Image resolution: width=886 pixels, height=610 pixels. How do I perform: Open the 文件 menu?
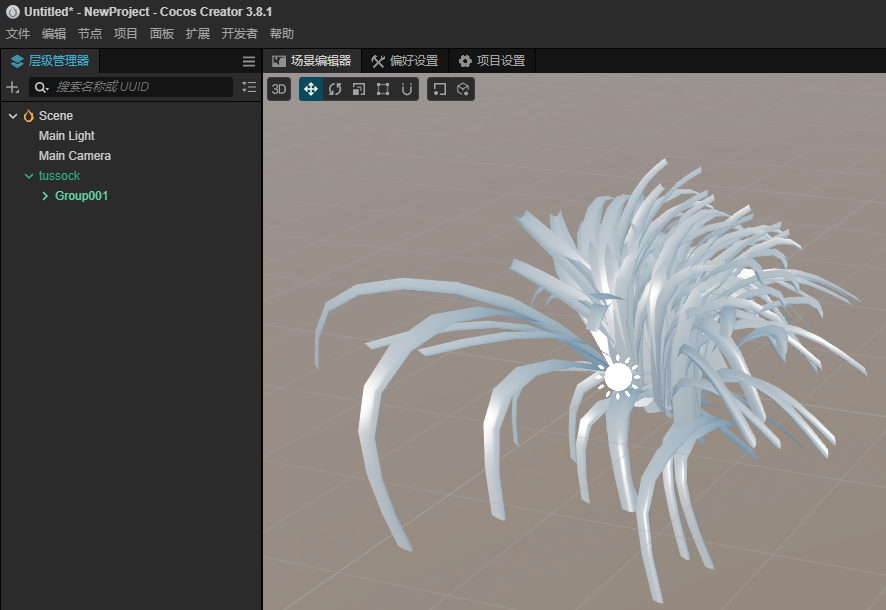(x=18, y=34)
